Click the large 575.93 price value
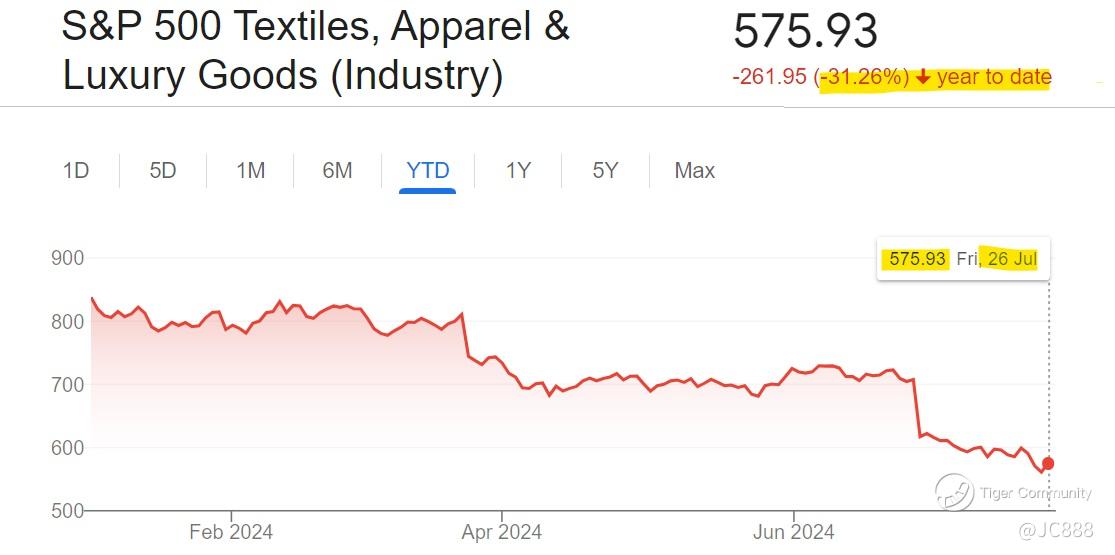 click(x=805, y=33)
